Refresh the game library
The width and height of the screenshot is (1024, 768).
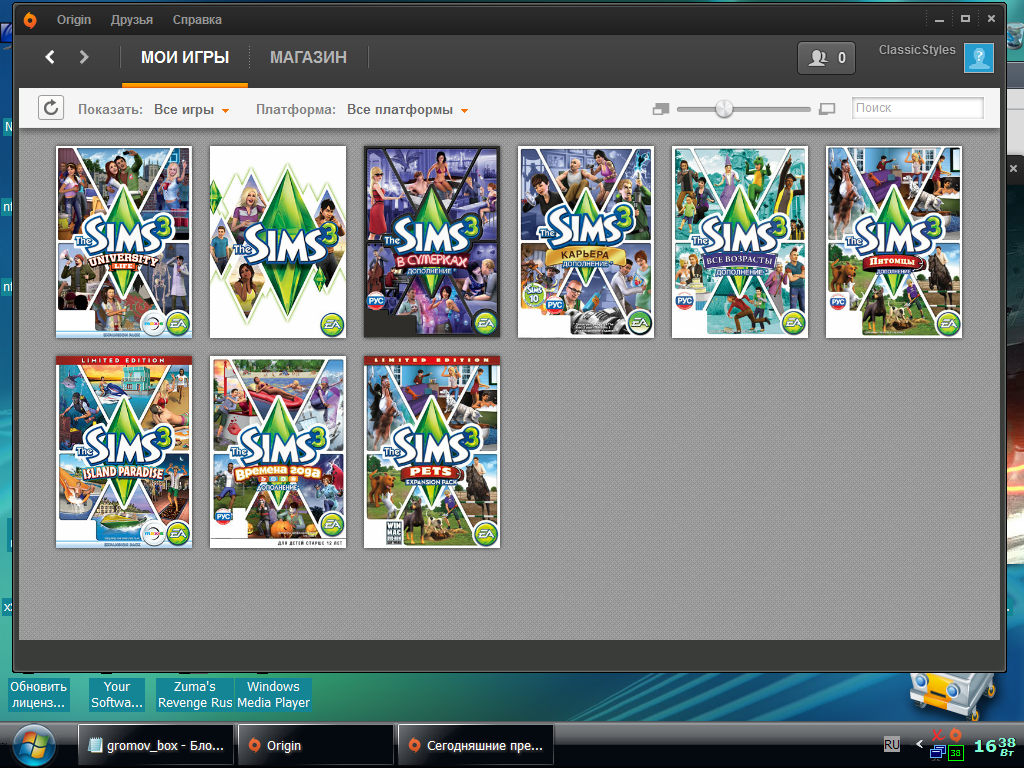(51, 108)
